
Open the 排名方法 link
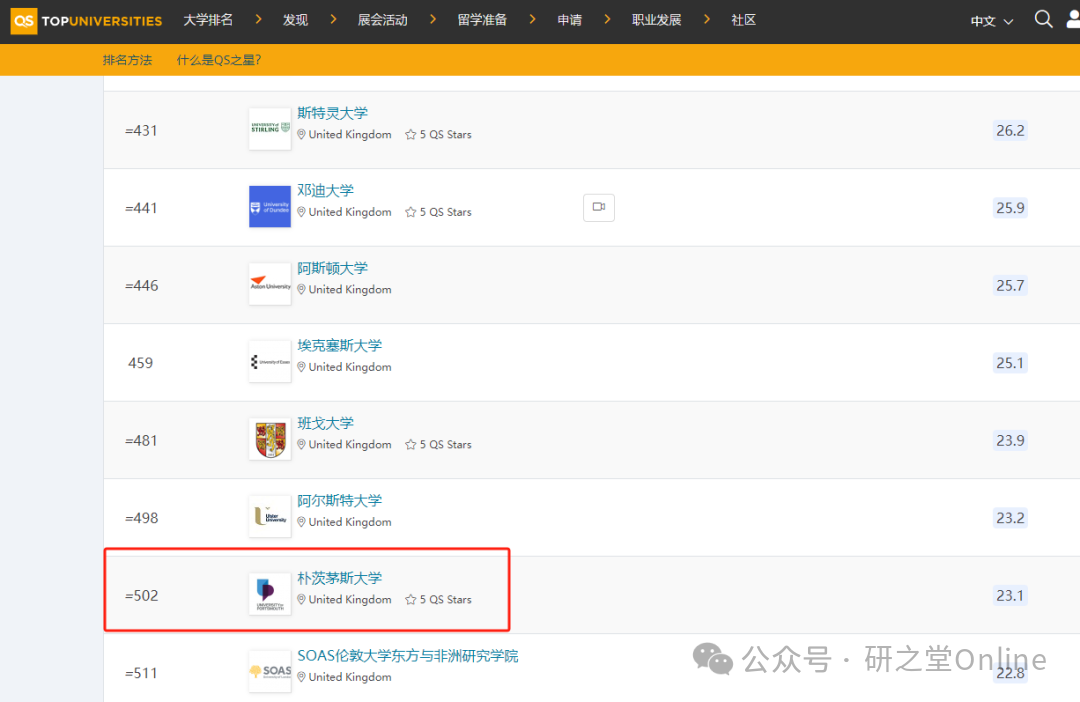click(x=127, y=60)
